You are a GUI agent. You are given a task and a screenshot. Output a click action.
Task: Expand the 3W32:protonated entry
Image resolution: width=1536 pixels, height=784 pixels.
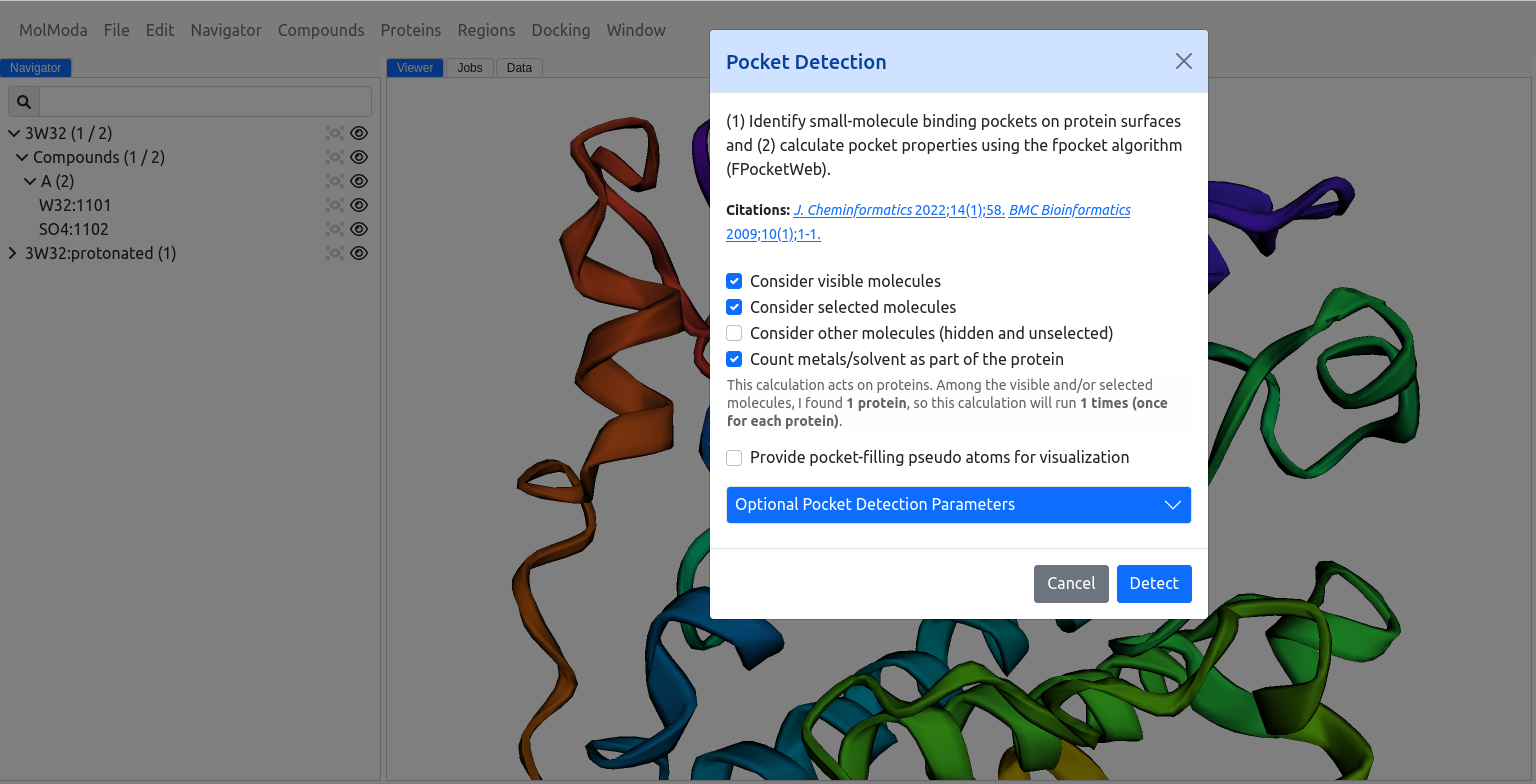coord(11,253)
